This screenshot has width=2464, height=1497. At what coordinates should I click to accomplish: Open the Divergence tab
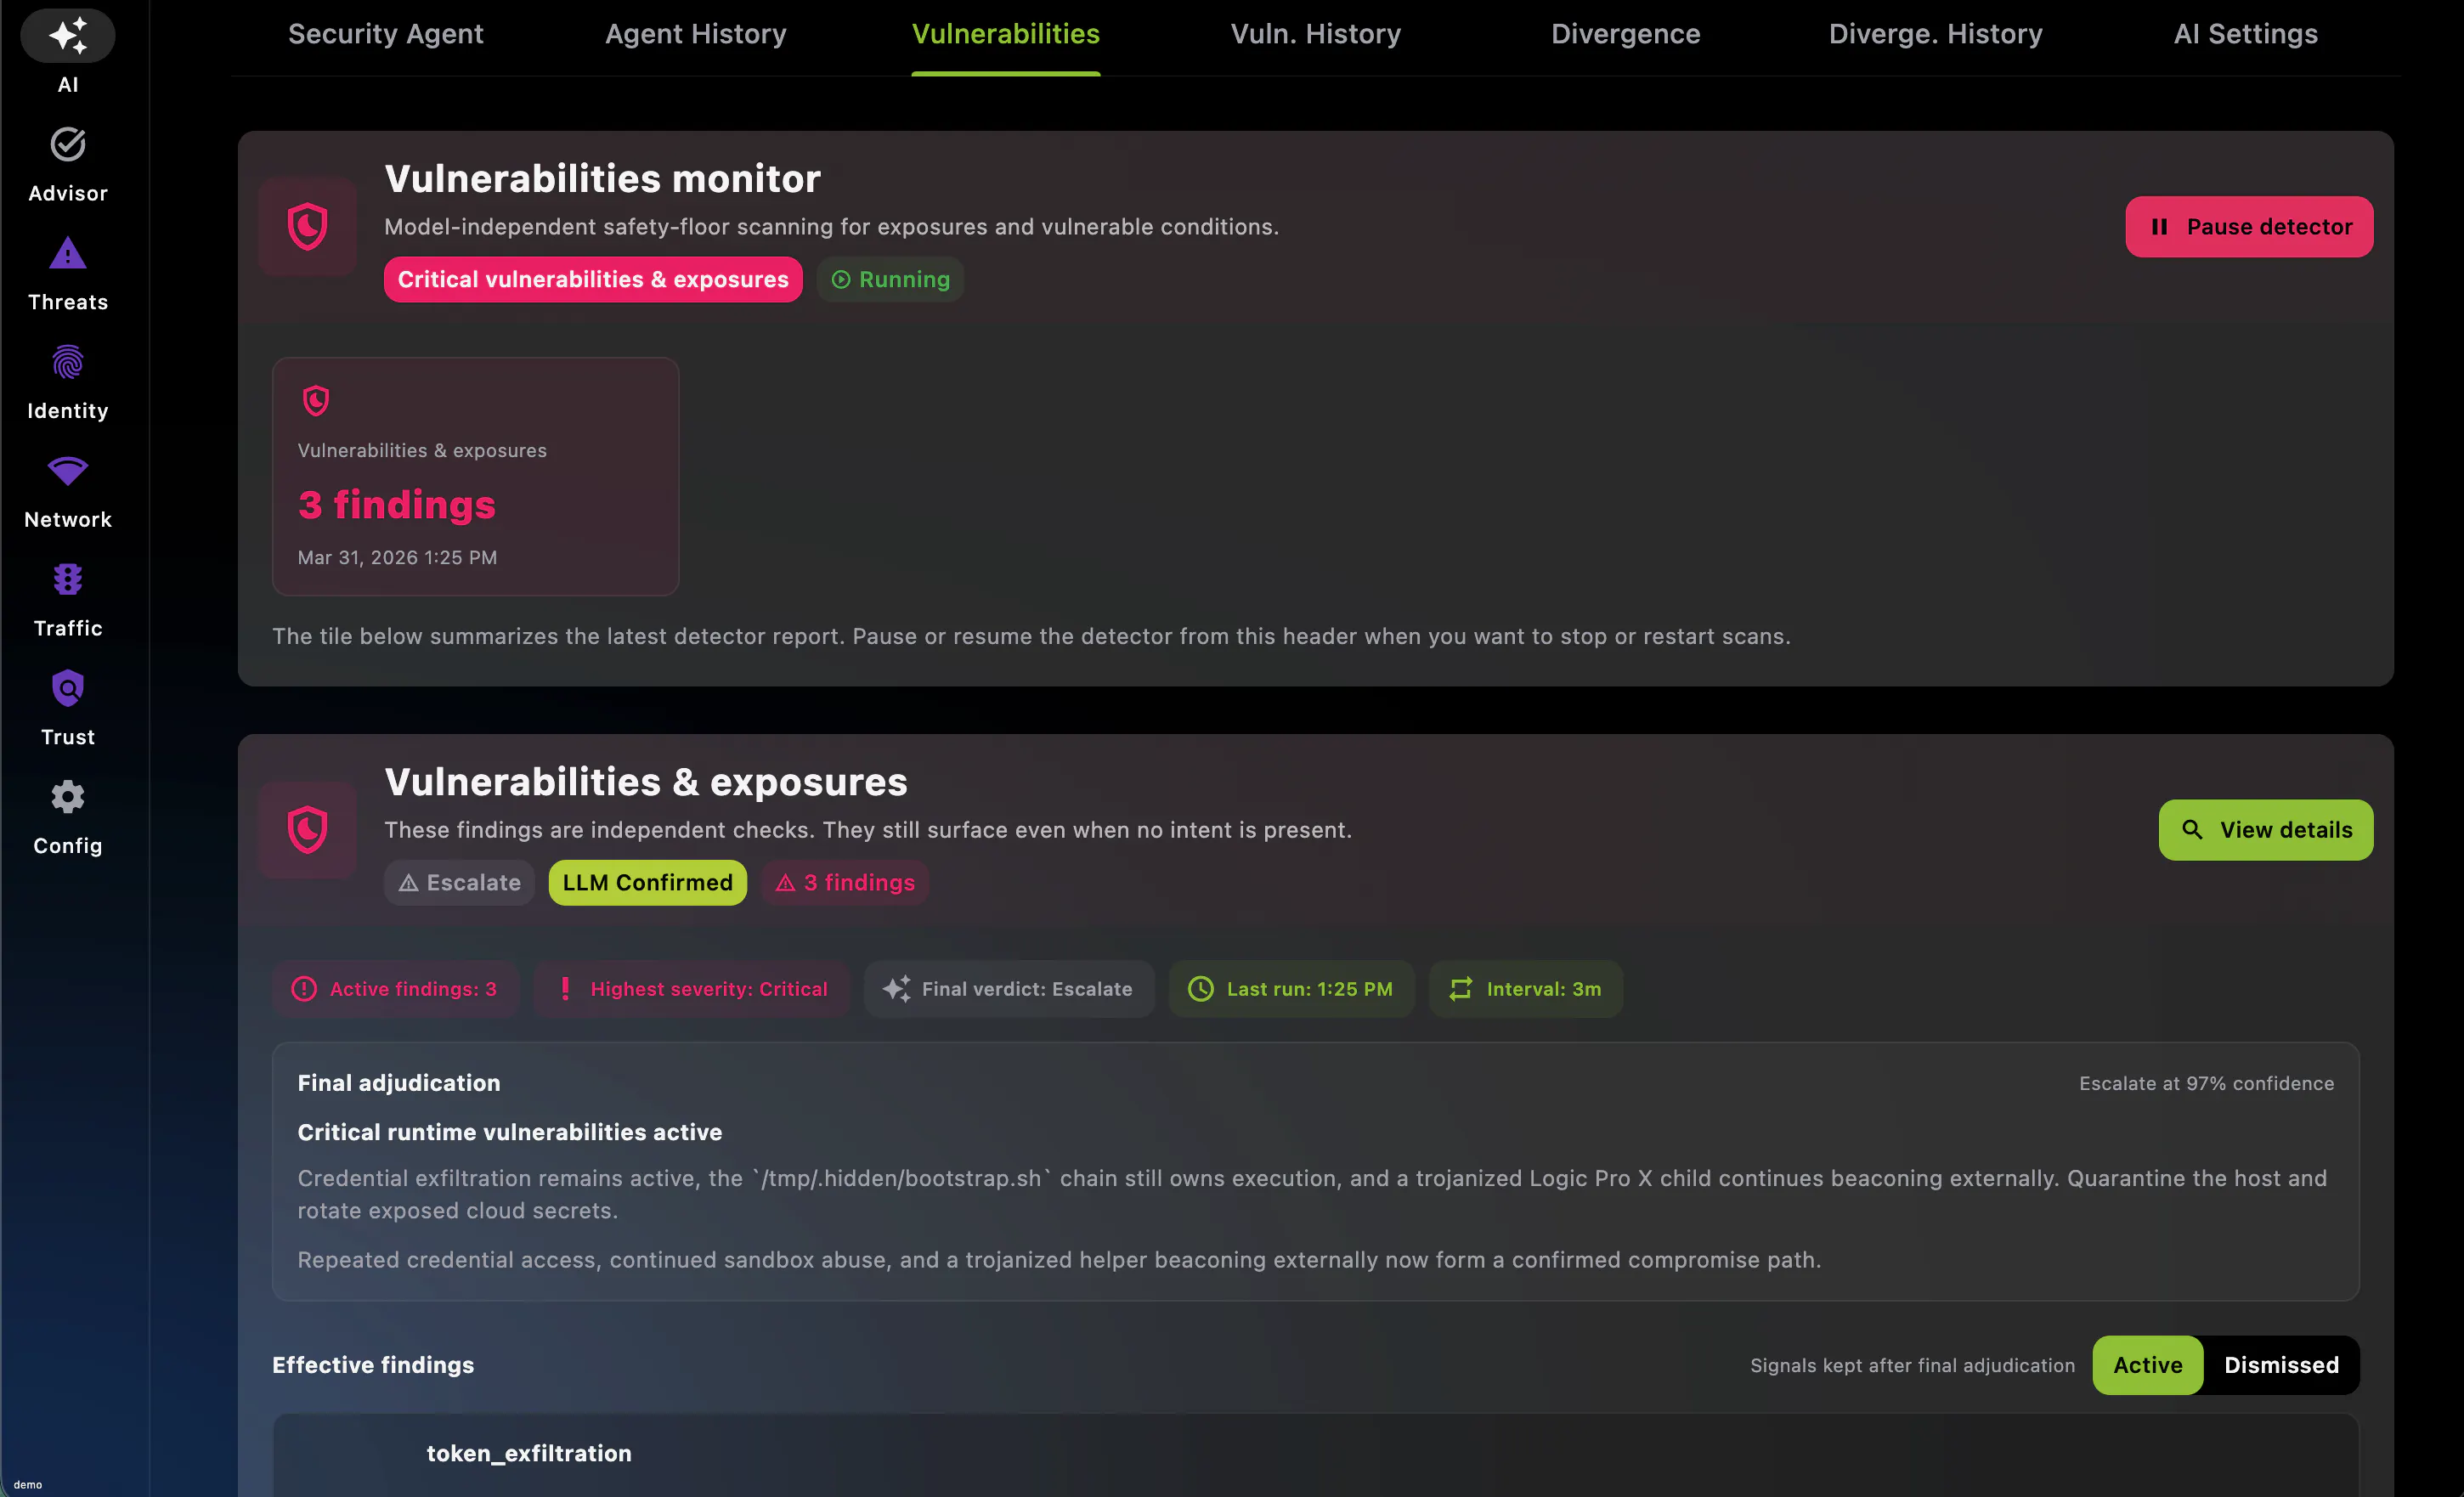click(1626, 34)
